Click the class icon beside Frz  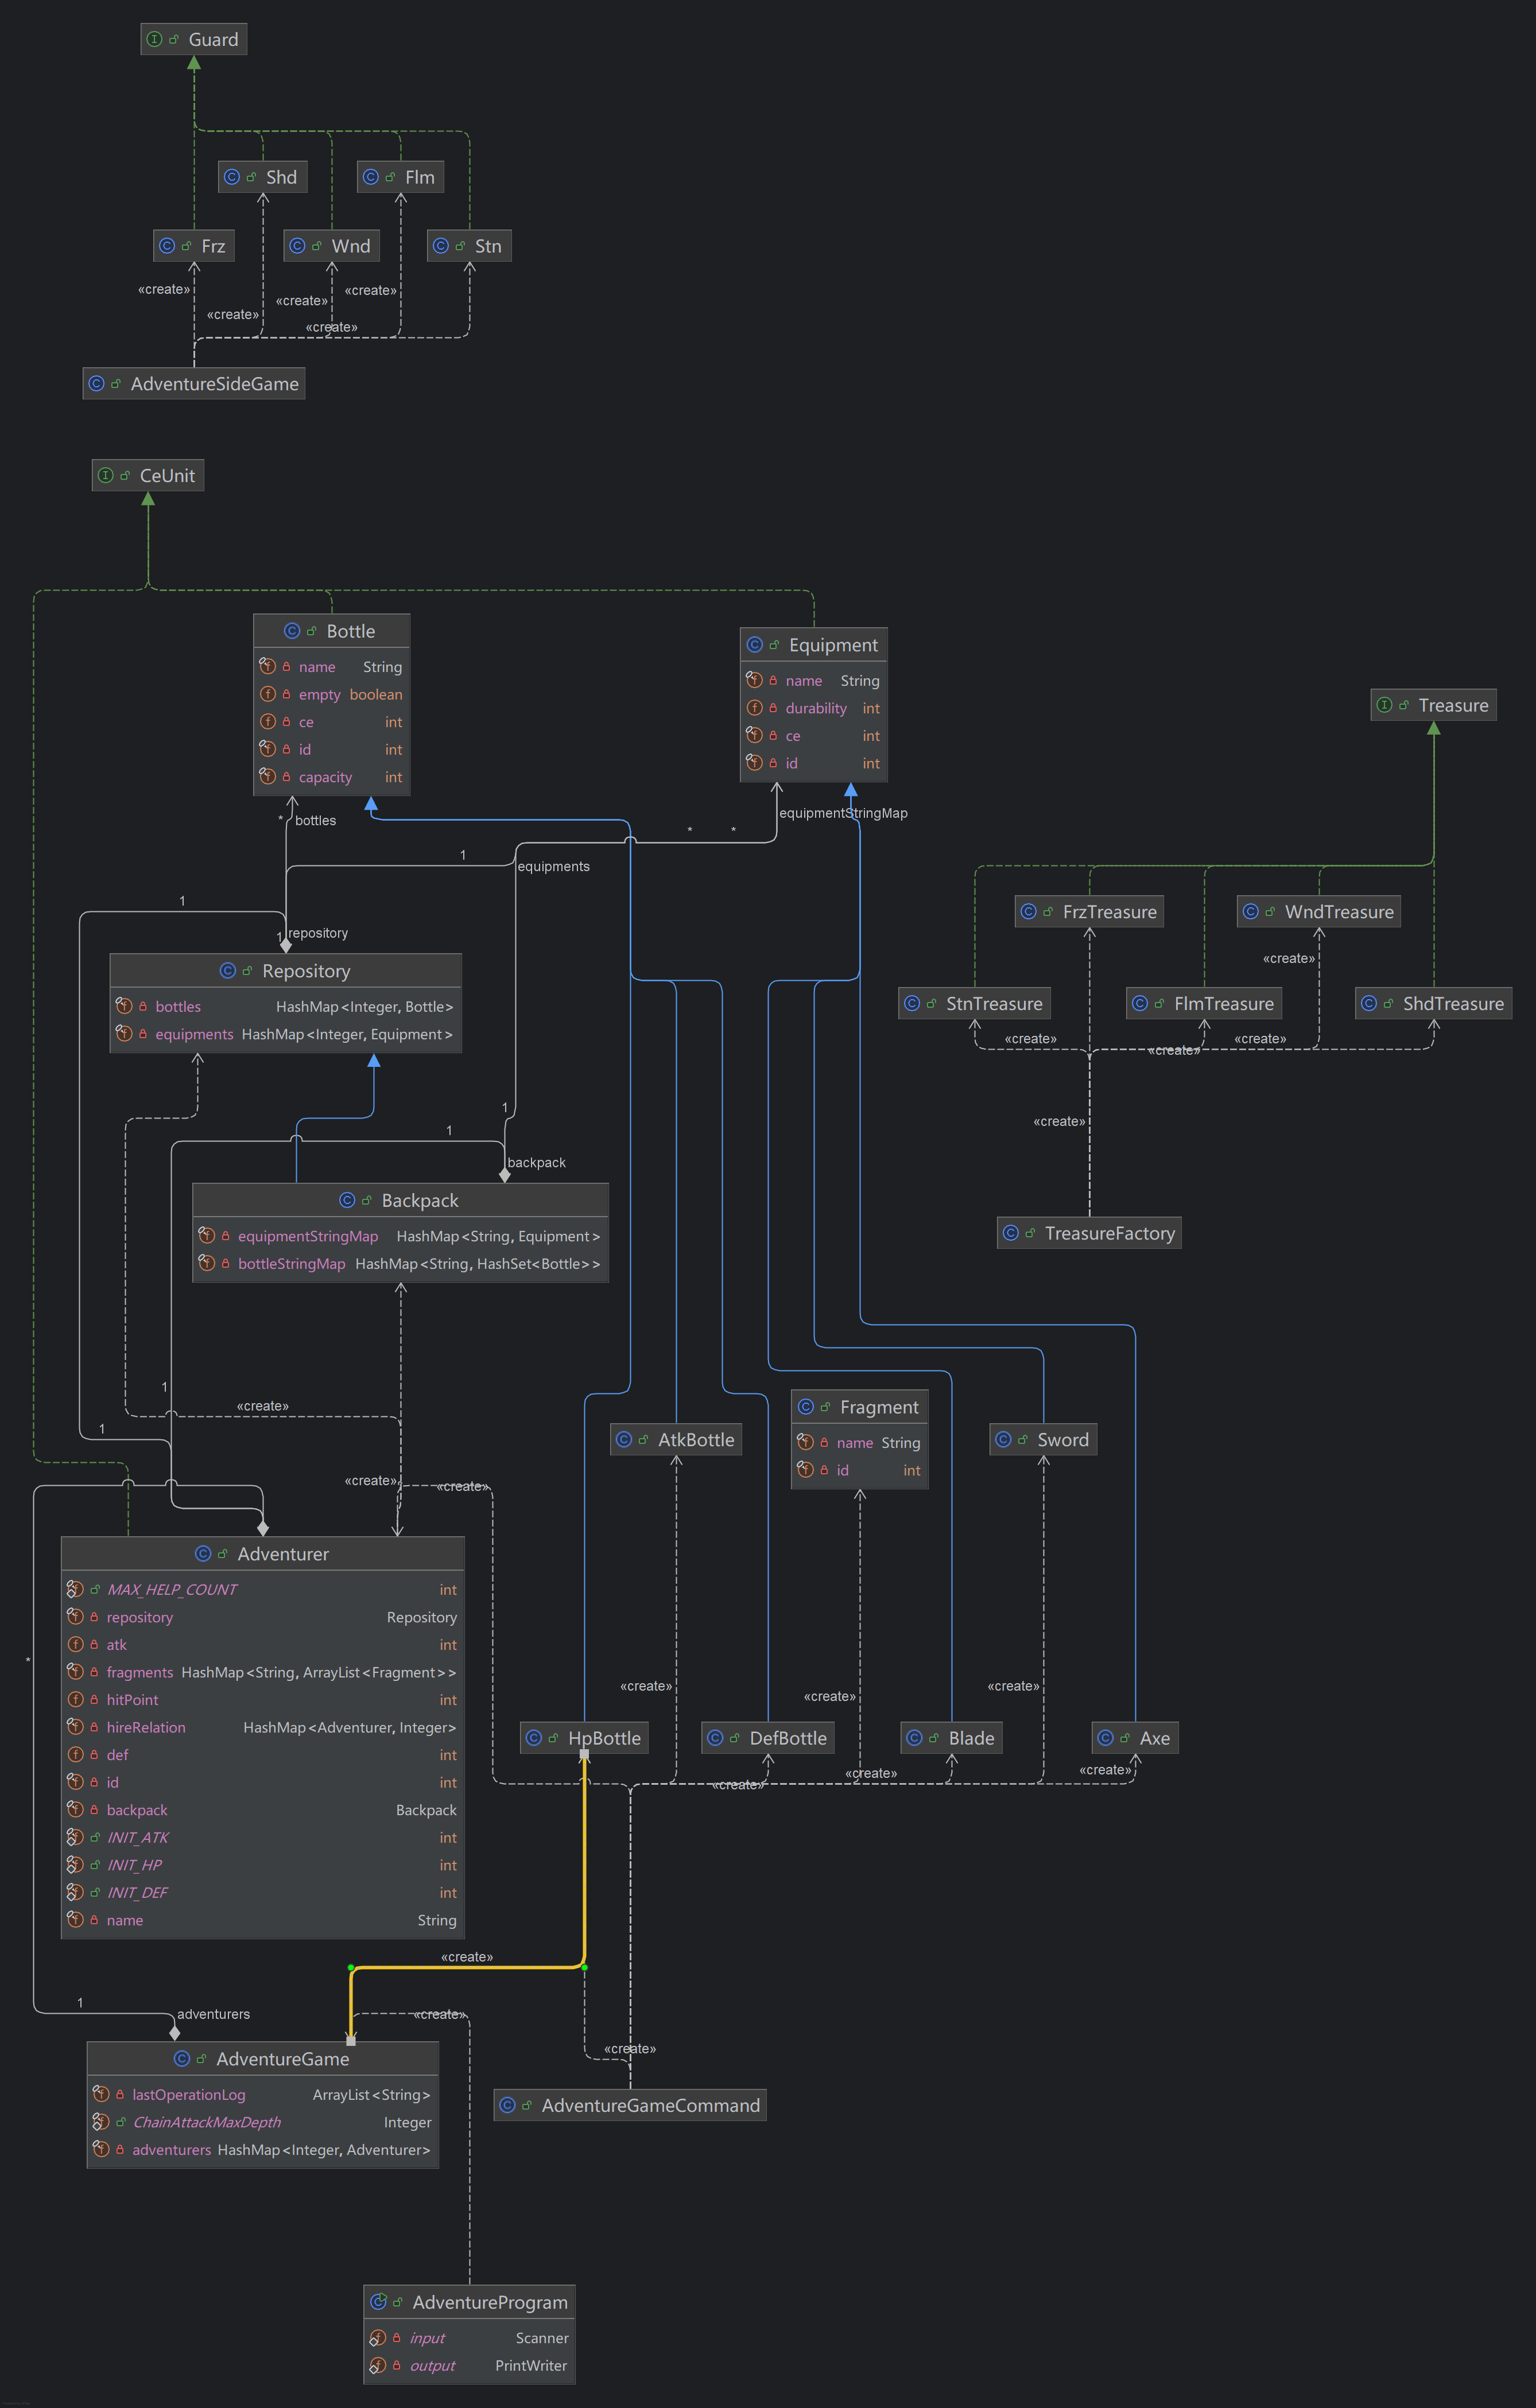click(167, 246)
